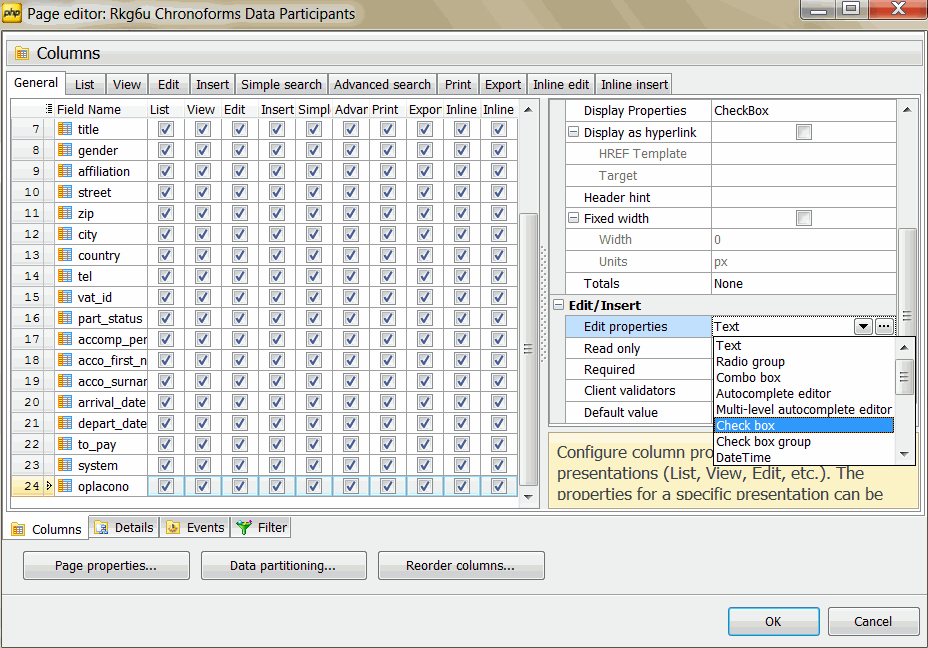
Task: Click the oplacono field table icon
Action: (x=65, y=486)
